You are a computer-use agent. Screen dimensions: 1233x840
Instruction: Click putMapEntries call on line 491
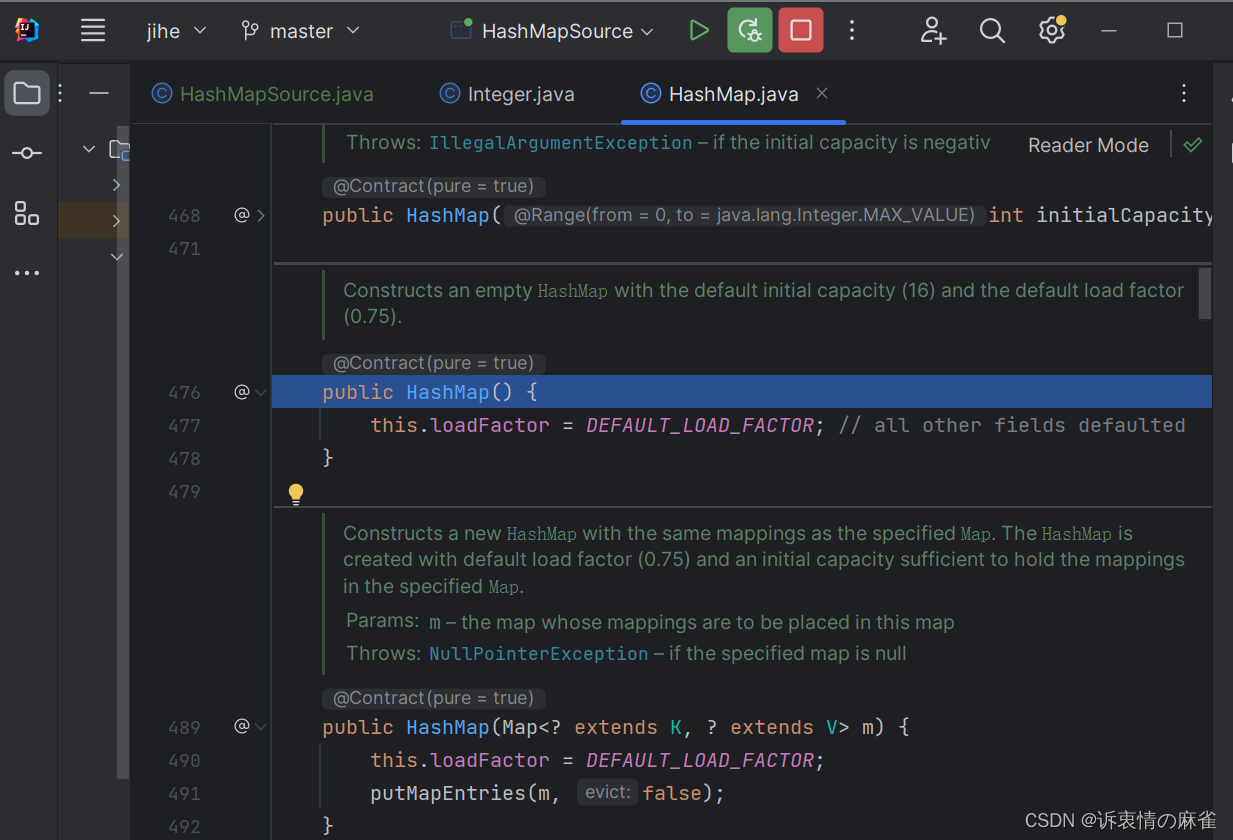(448, 793)
